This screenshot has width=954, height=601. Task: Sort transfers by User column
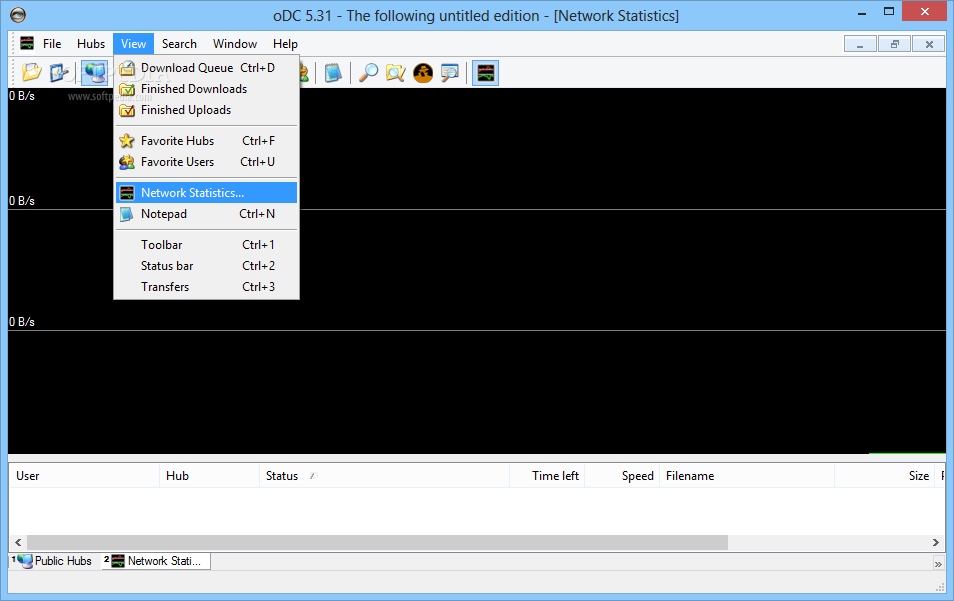coord(84,476)
